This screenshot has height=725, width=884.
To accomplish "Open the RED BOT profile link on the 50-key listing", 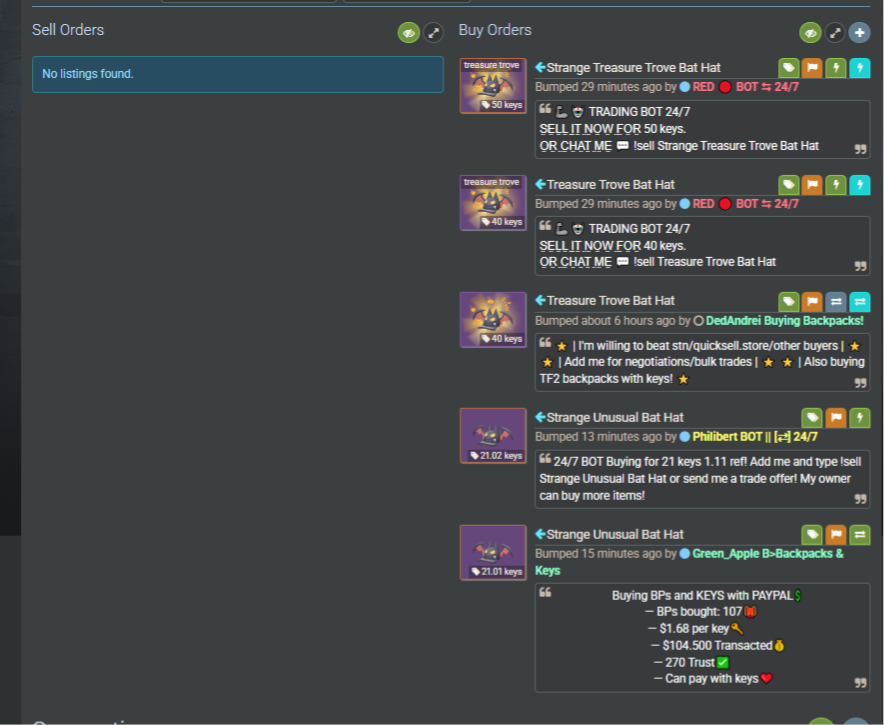I will click(745, 87).
